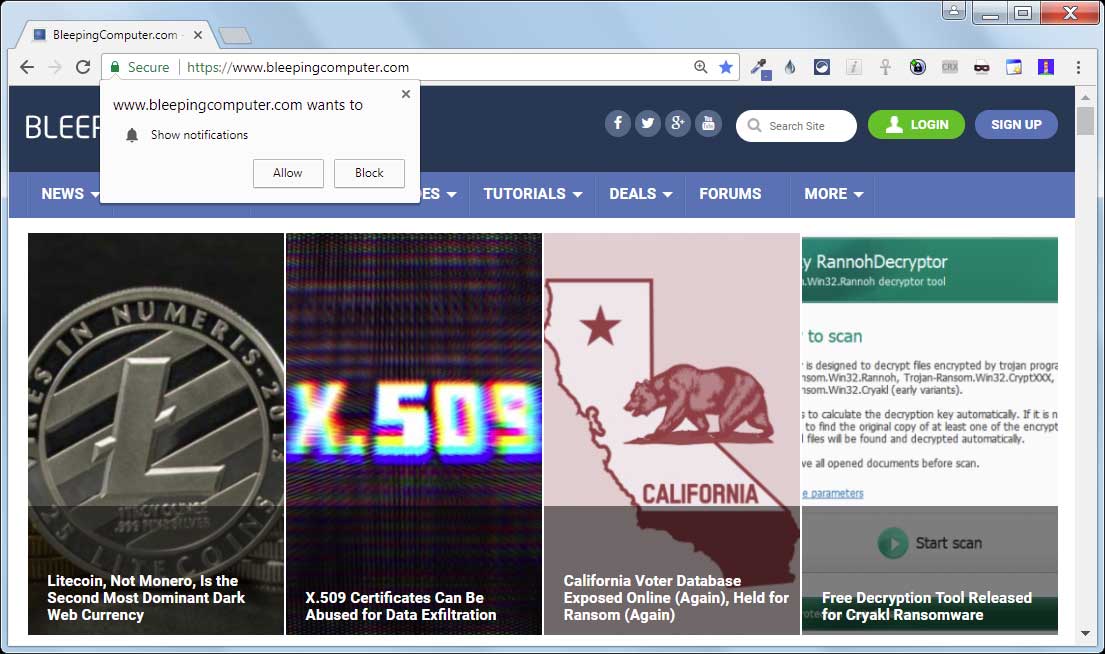Open California Voter Database article
This screenshot has width=1105, height=654.
coord(672,434)
